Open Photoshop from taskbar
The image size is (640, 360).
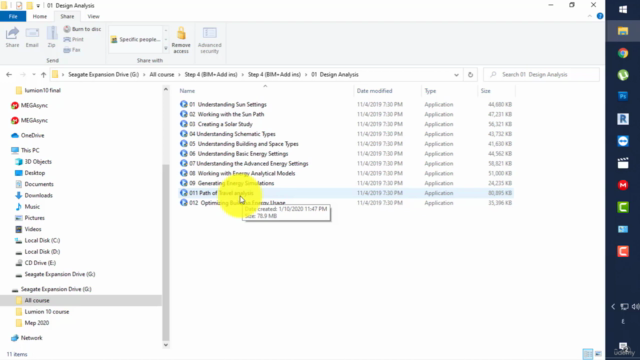pos(623,96)
